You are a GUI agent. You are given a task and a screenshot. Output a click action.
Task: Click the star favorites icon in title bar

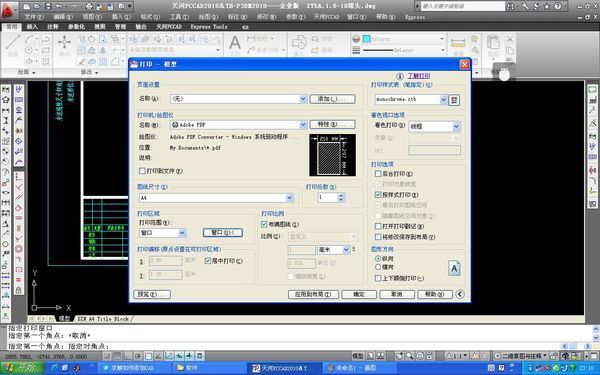(546, 6)
